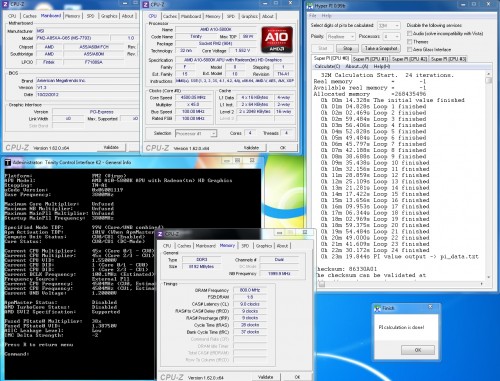Disable the Audio service checkbox in Hyper PI
The image size is (500, 381).
click(x=409, y=33)
